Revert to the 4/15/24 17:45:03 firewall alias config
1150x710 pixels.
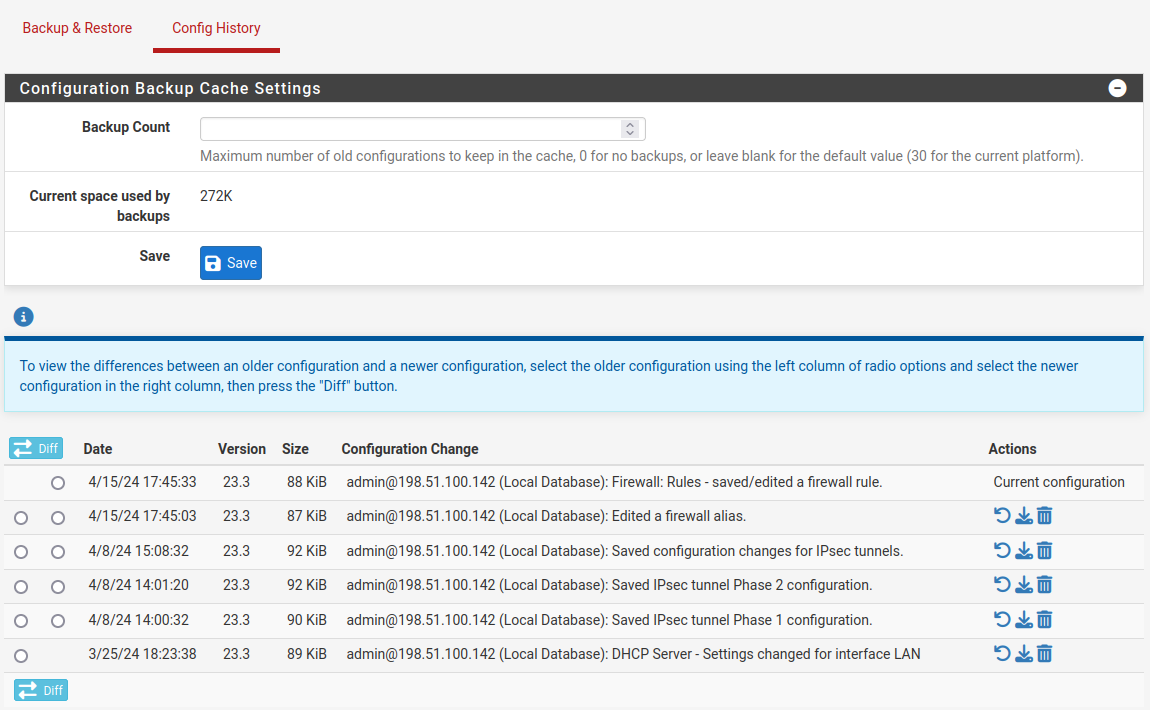pos(1002,516)
